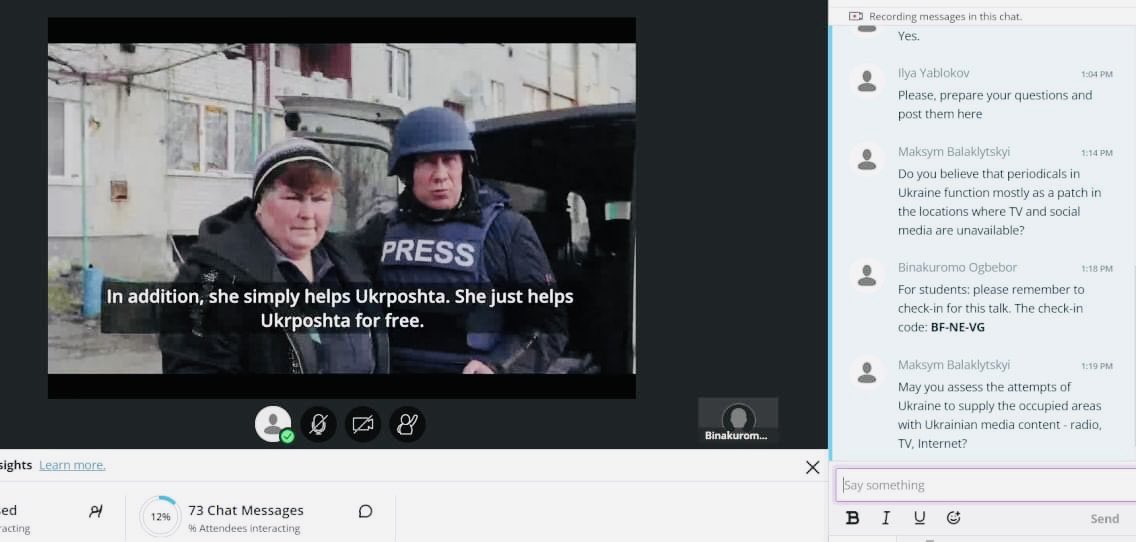Click the hands raised icon in insights
The width and height of the screenshot is (1136, 542).
(x=96, y=512)
